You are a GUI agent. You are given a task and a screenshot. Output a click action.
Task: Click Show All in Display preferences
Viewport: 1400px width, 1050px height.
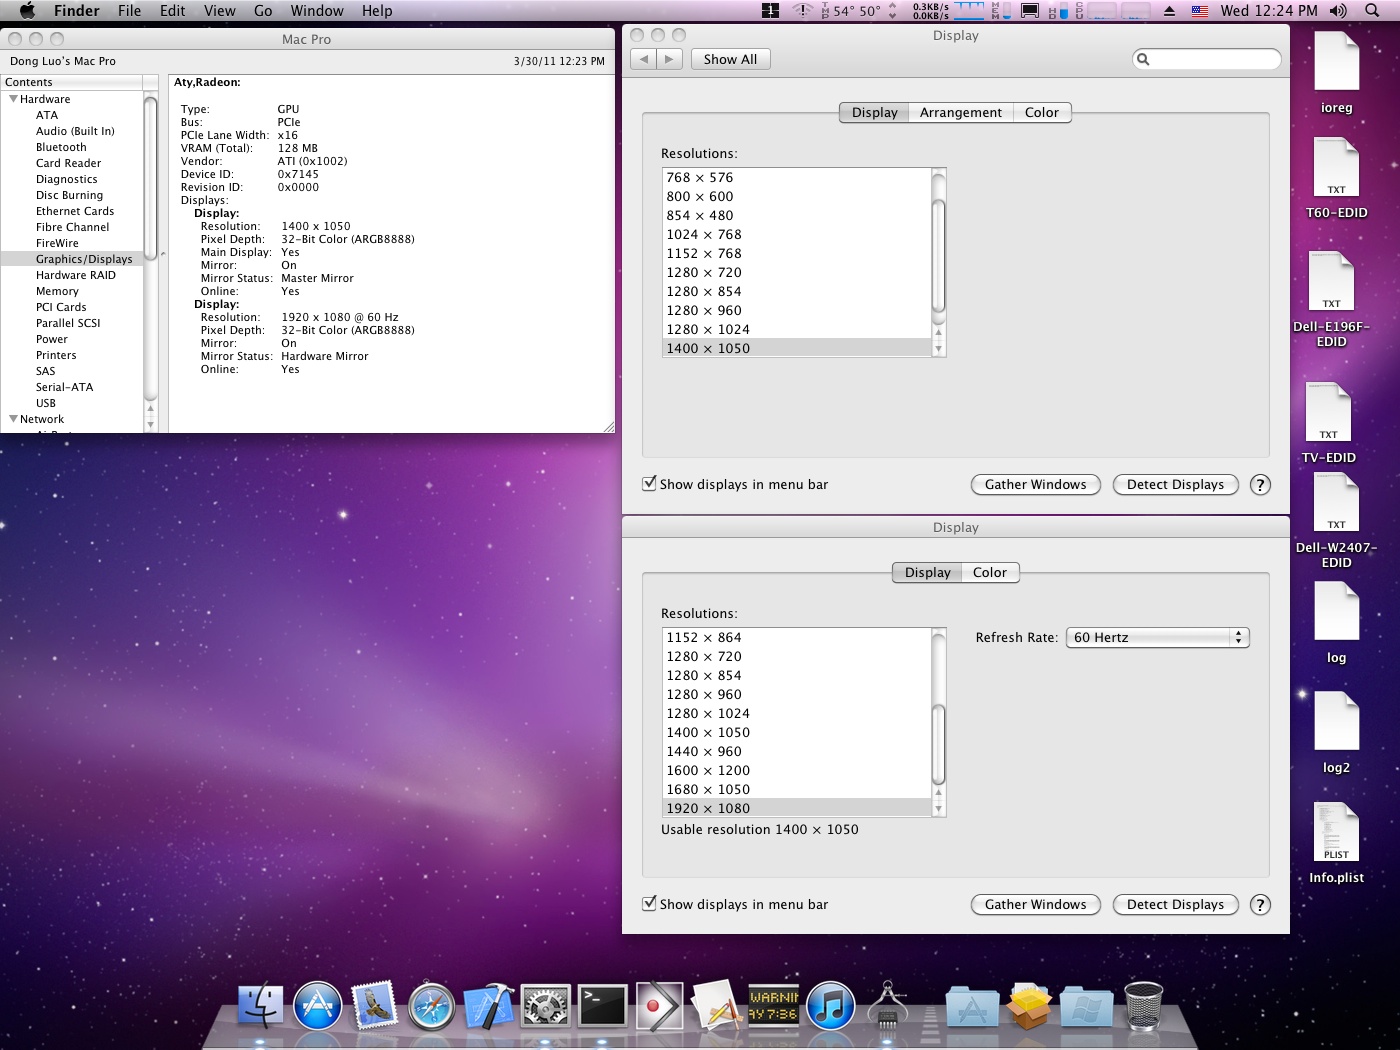pos(730,60)
